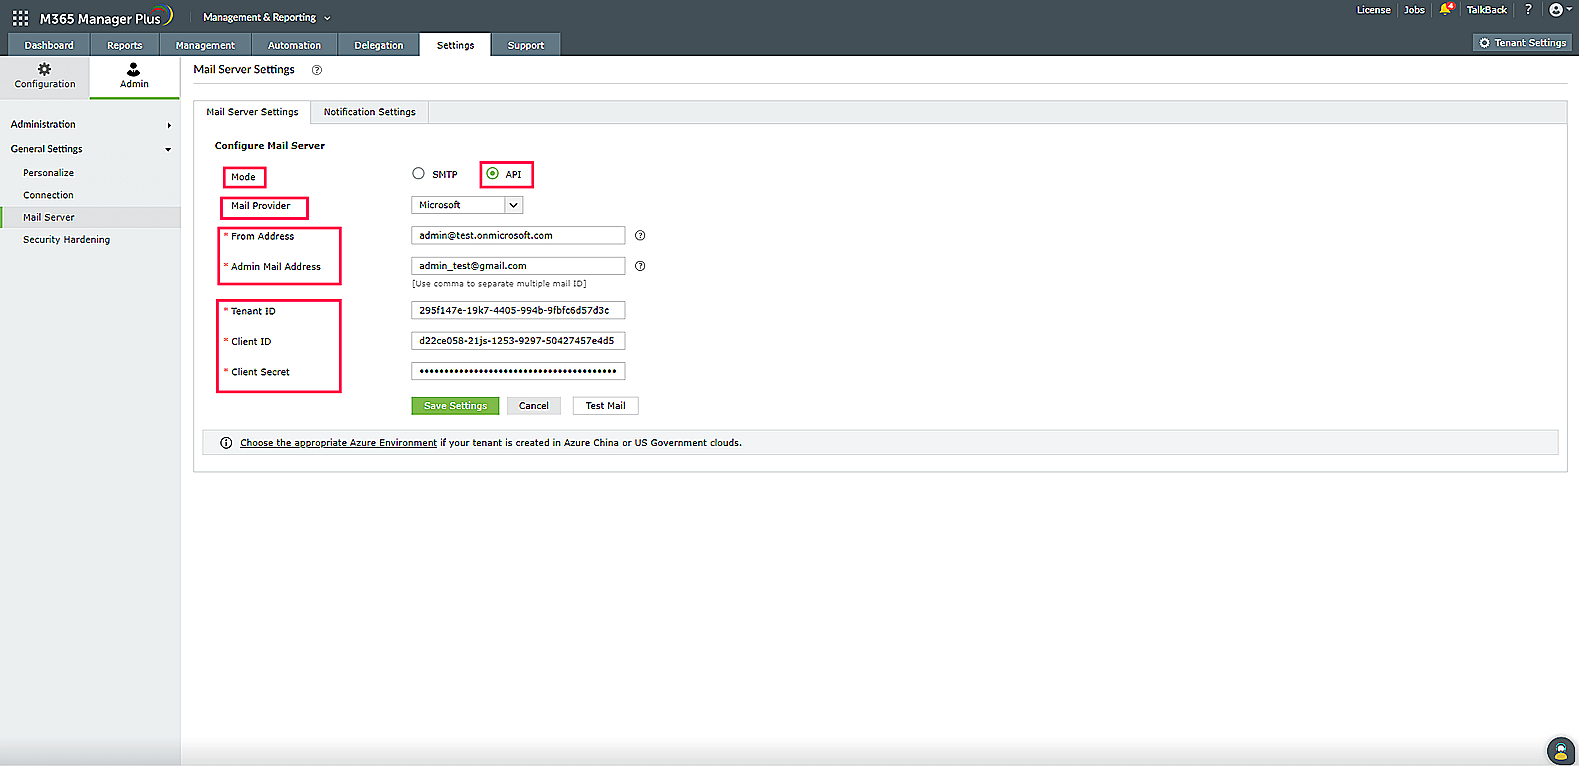Click the Cancel button
Screen dimensions: 1579x766
coord(534,406)
